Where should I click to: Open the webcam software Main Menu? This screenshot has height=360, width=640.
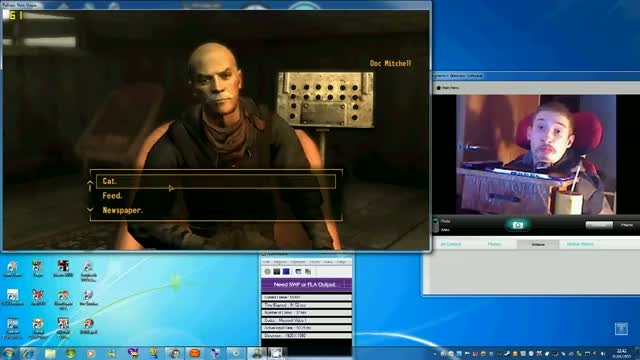coord(448,88)
